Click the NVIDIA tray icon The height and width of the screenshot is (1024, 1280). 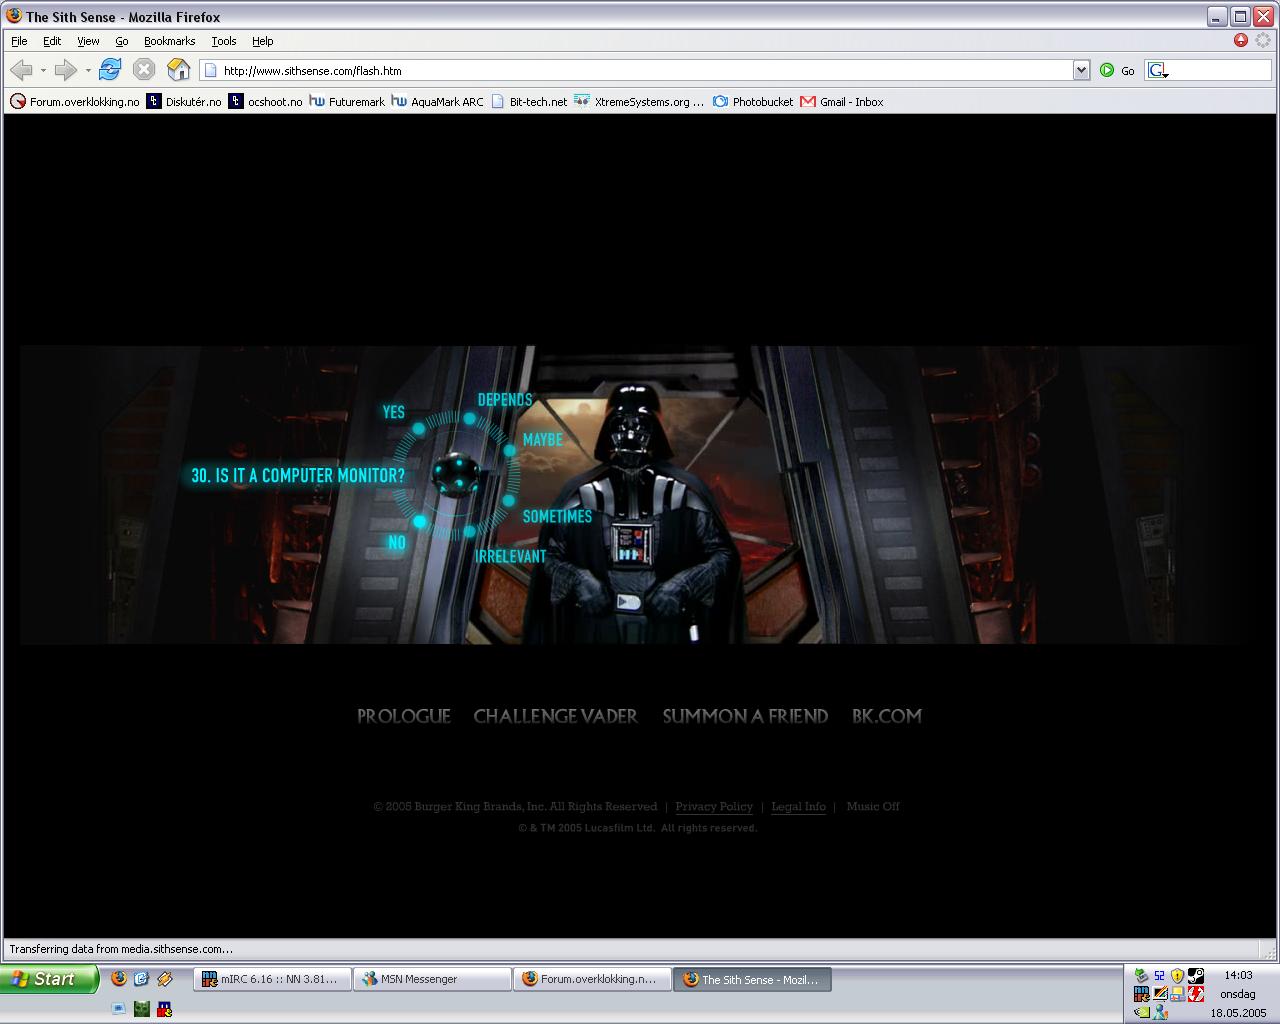pyautogui.click(x=1141, y=1012)
